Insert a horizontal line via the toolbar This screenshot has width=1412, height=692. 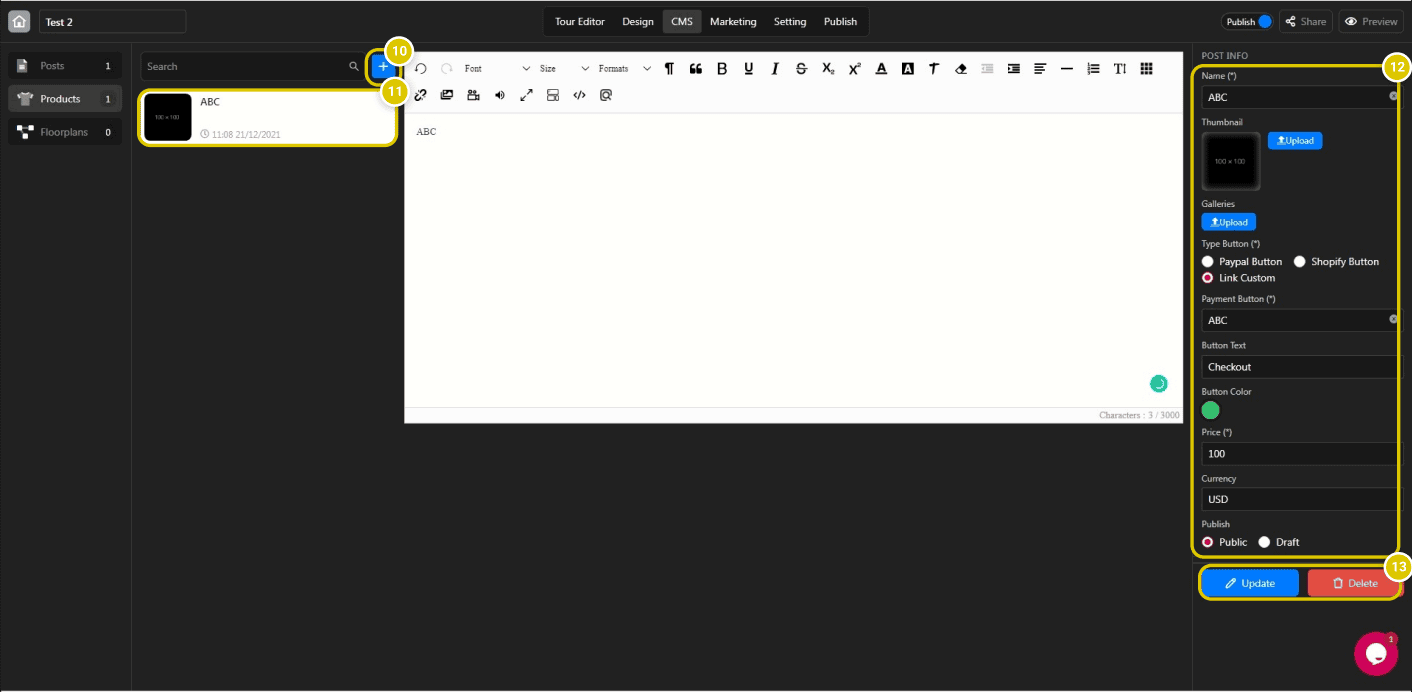pyautogui.click(x=1067, y=68)
